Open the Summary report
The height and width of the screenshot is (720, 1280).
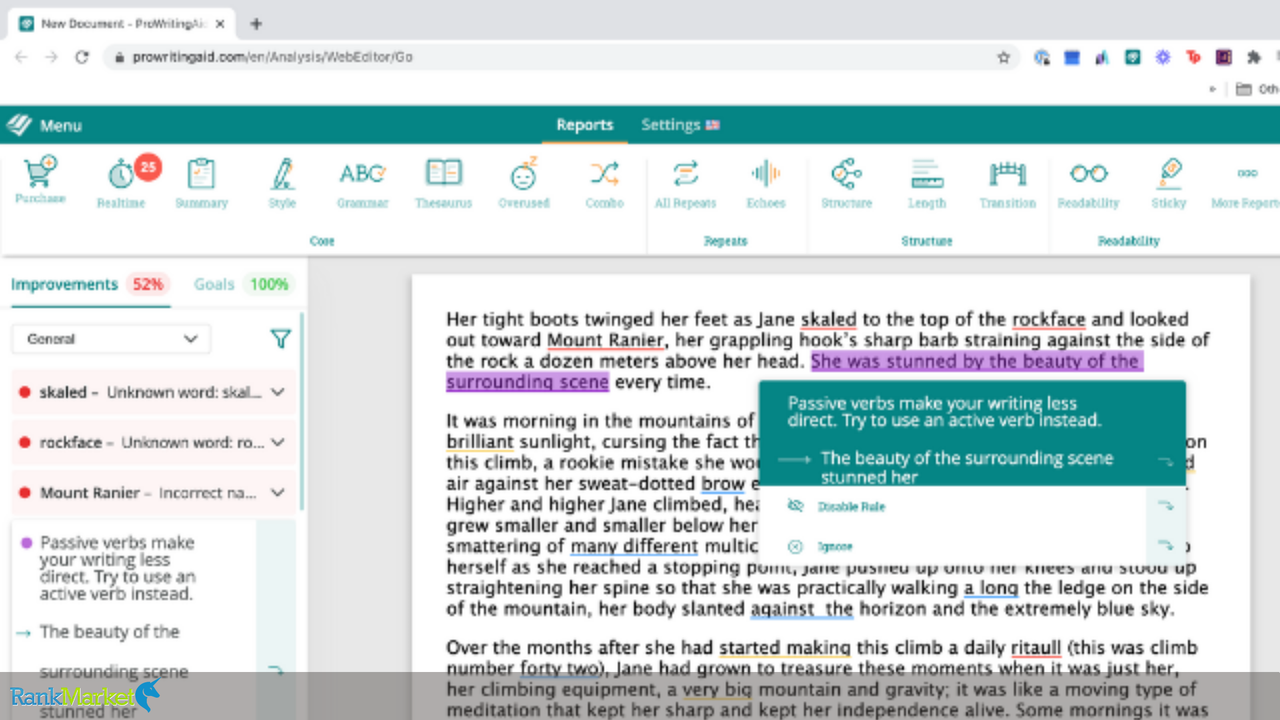pyautogui.click(x=201, y=181)
